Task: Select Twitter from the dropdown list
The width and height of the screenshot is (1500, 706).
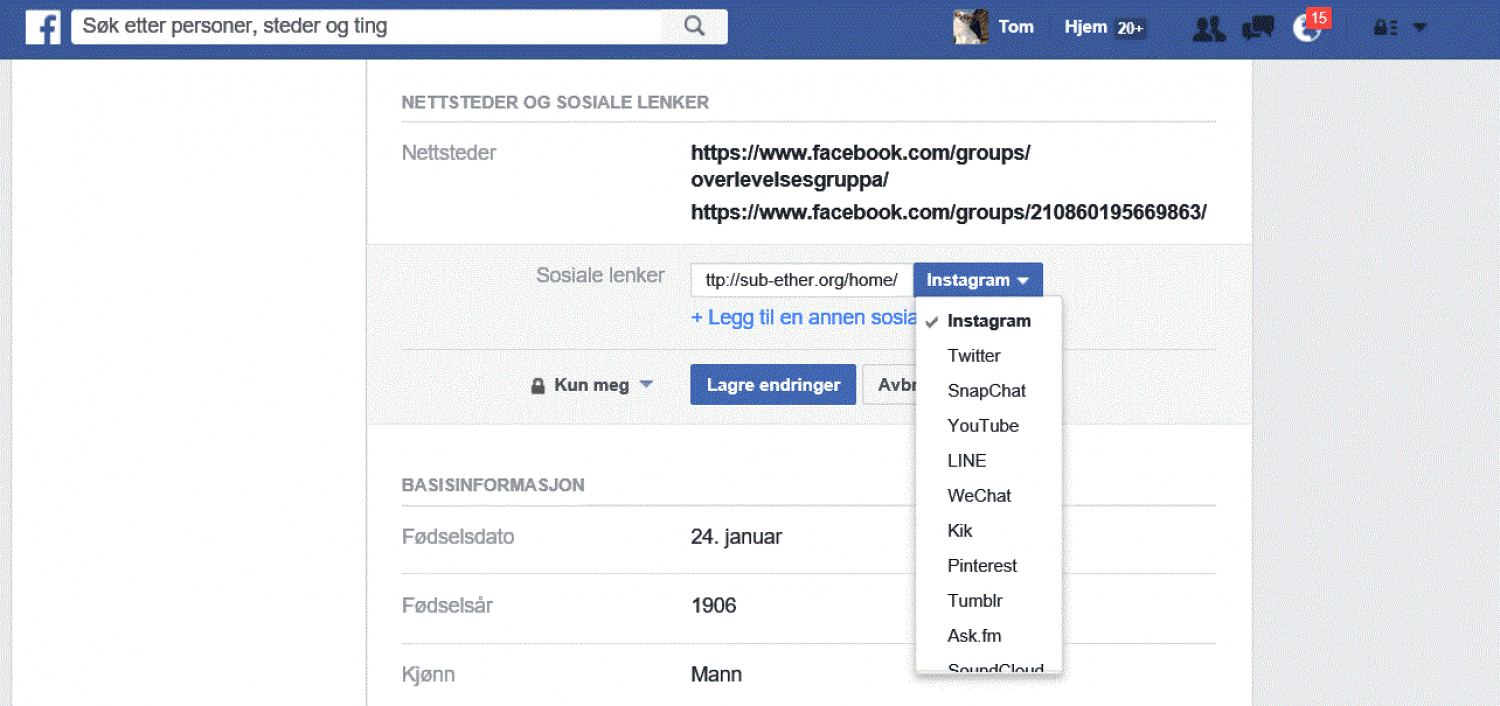Action: point(973,356)
